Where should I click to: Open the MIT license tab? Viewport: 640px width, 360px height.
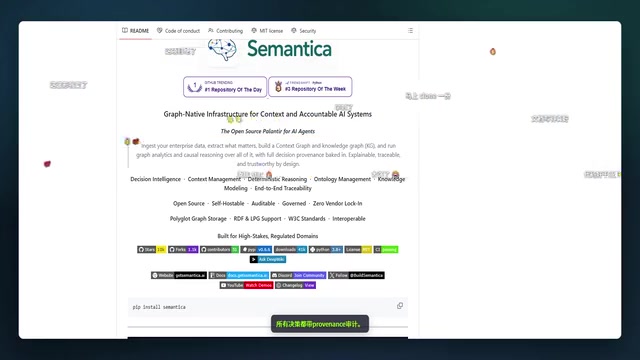click(x=267, y=31)
